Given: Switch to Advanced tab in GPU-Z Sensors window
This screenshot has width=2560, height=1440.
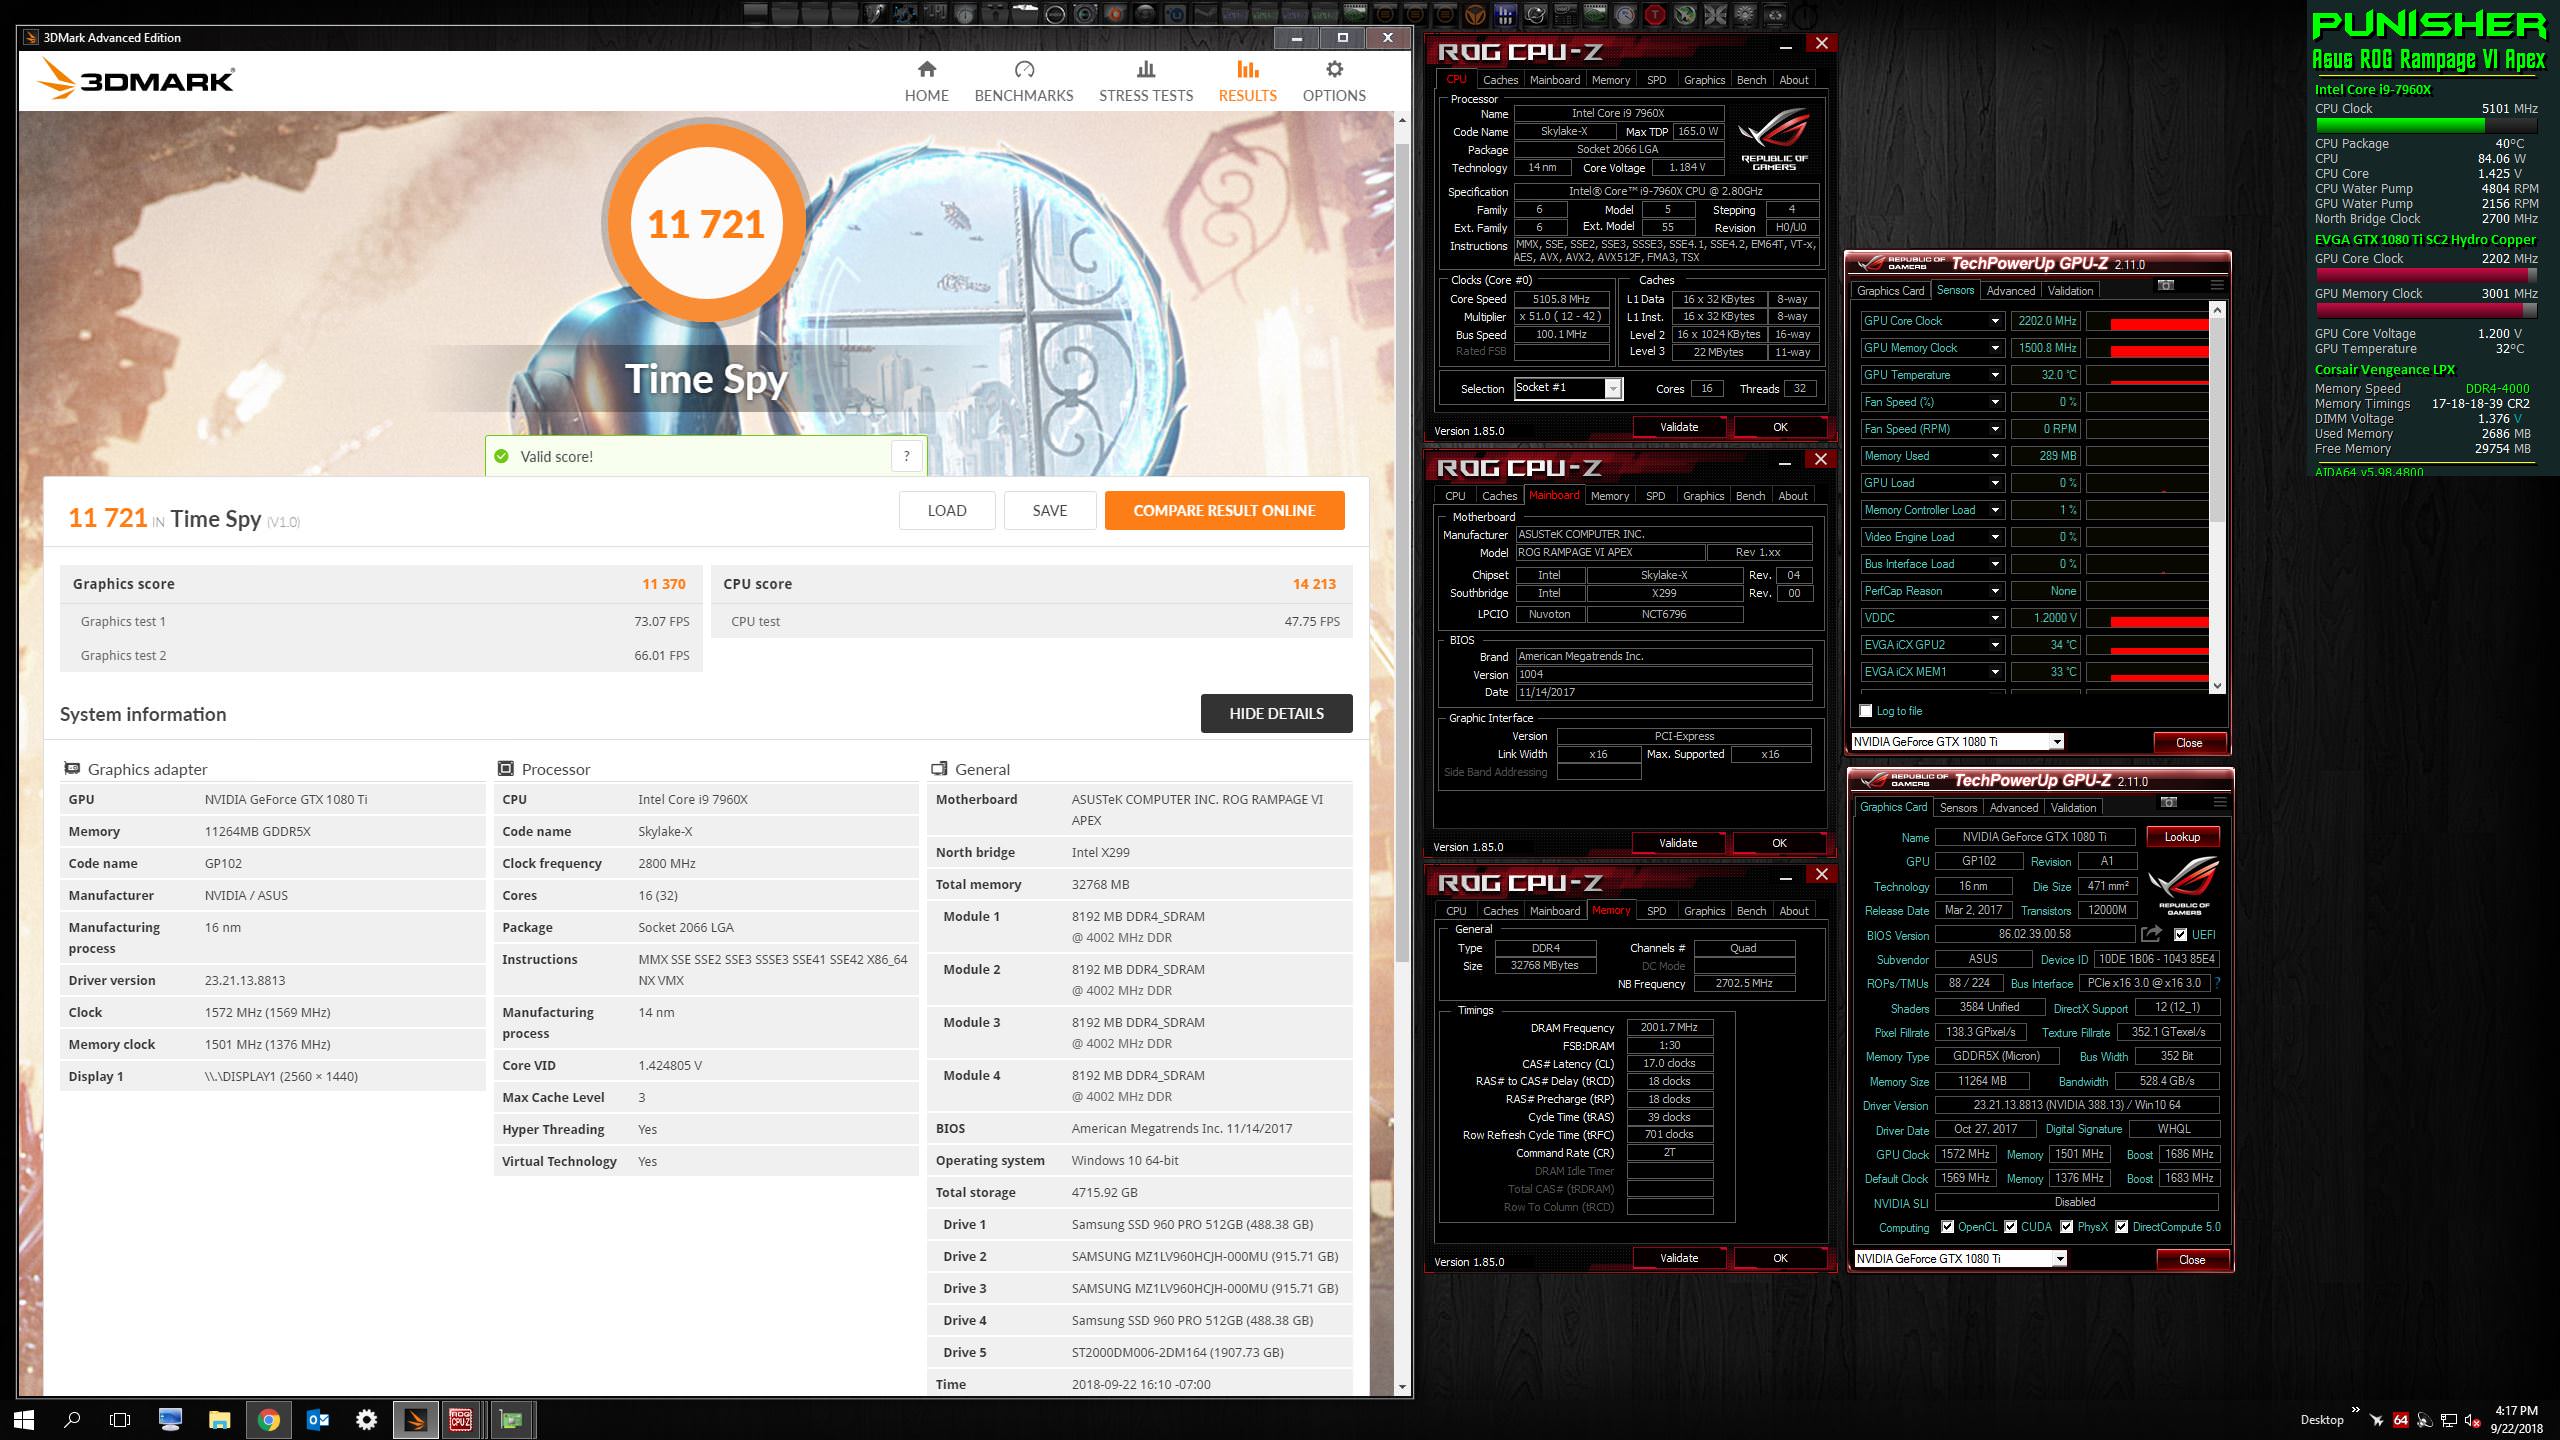Looking at the screenshot, I should click(x=2010, y=291).
